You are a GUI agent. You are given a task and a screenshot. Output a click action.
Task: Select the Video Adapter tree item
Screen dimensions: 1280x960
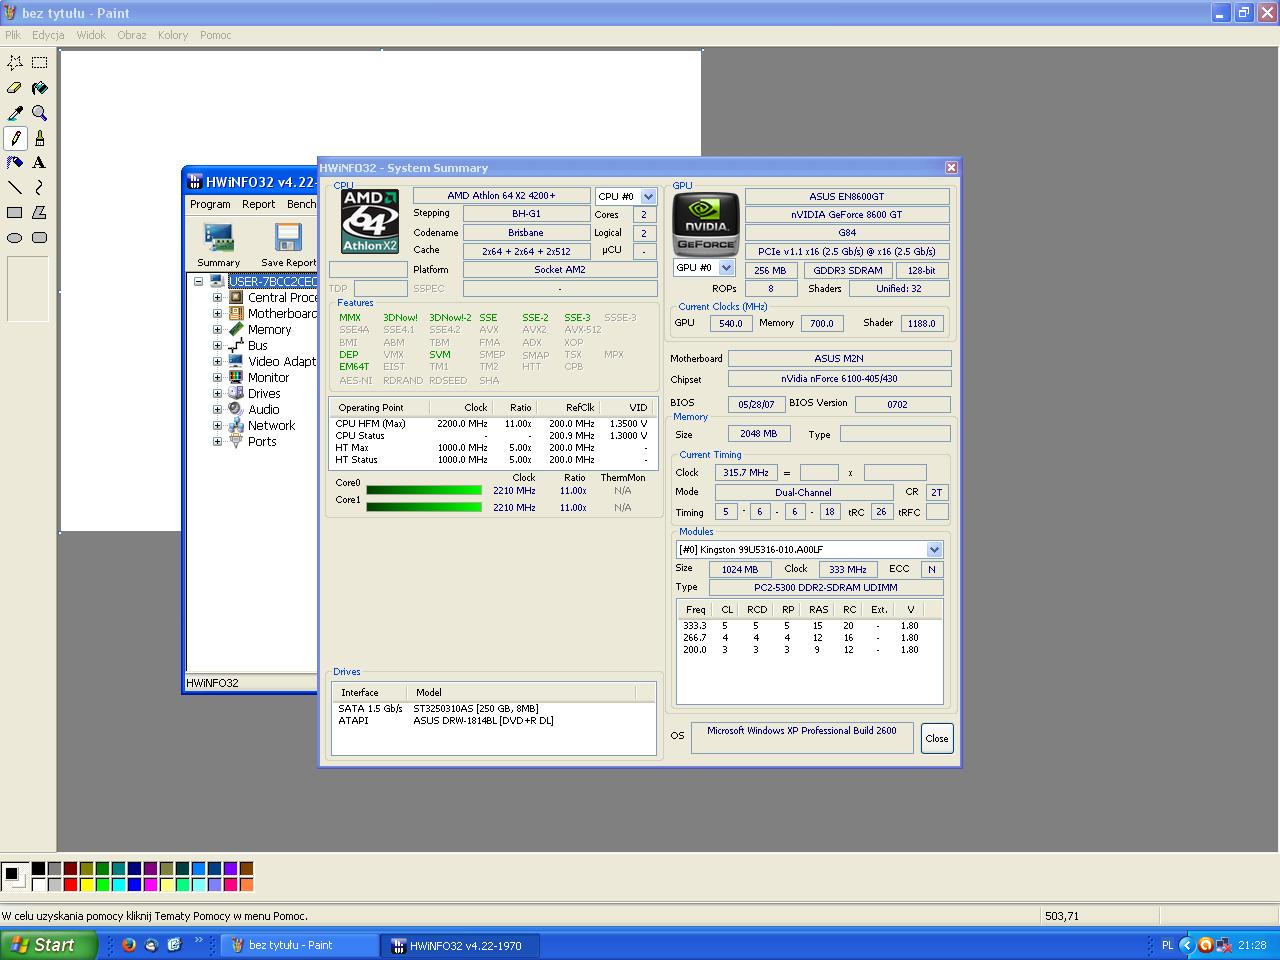point(282,361)
